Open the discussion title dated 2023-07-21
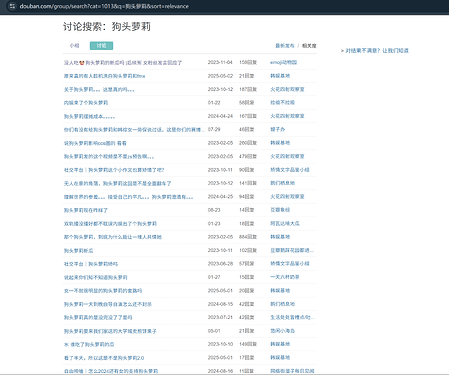Screen dimensions: 449x375 click(98, 317)
